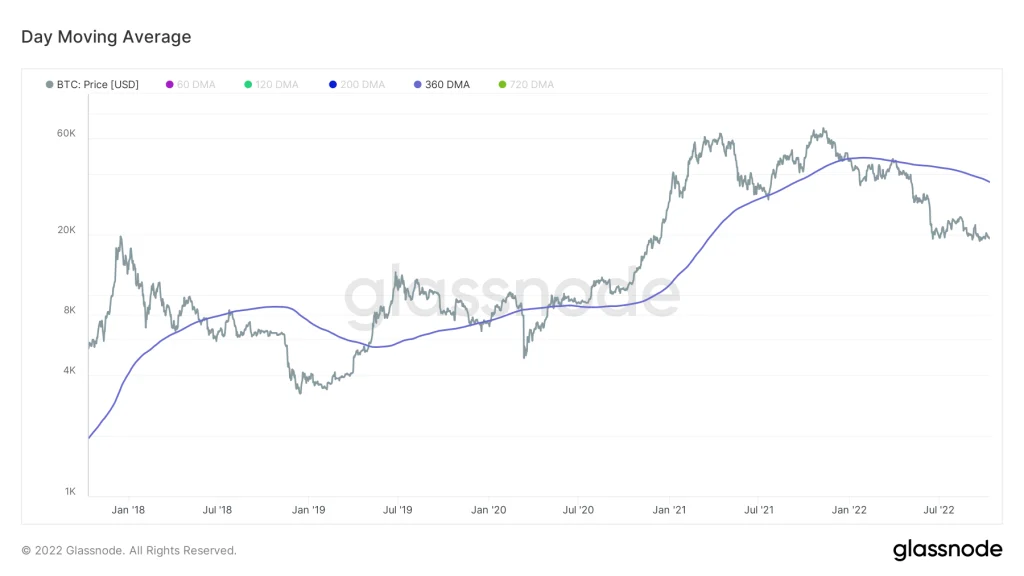This screenshot has height=576, width=1024.
Task: Toggle the 60 DMA series label
Action: [x=196, y=85]
